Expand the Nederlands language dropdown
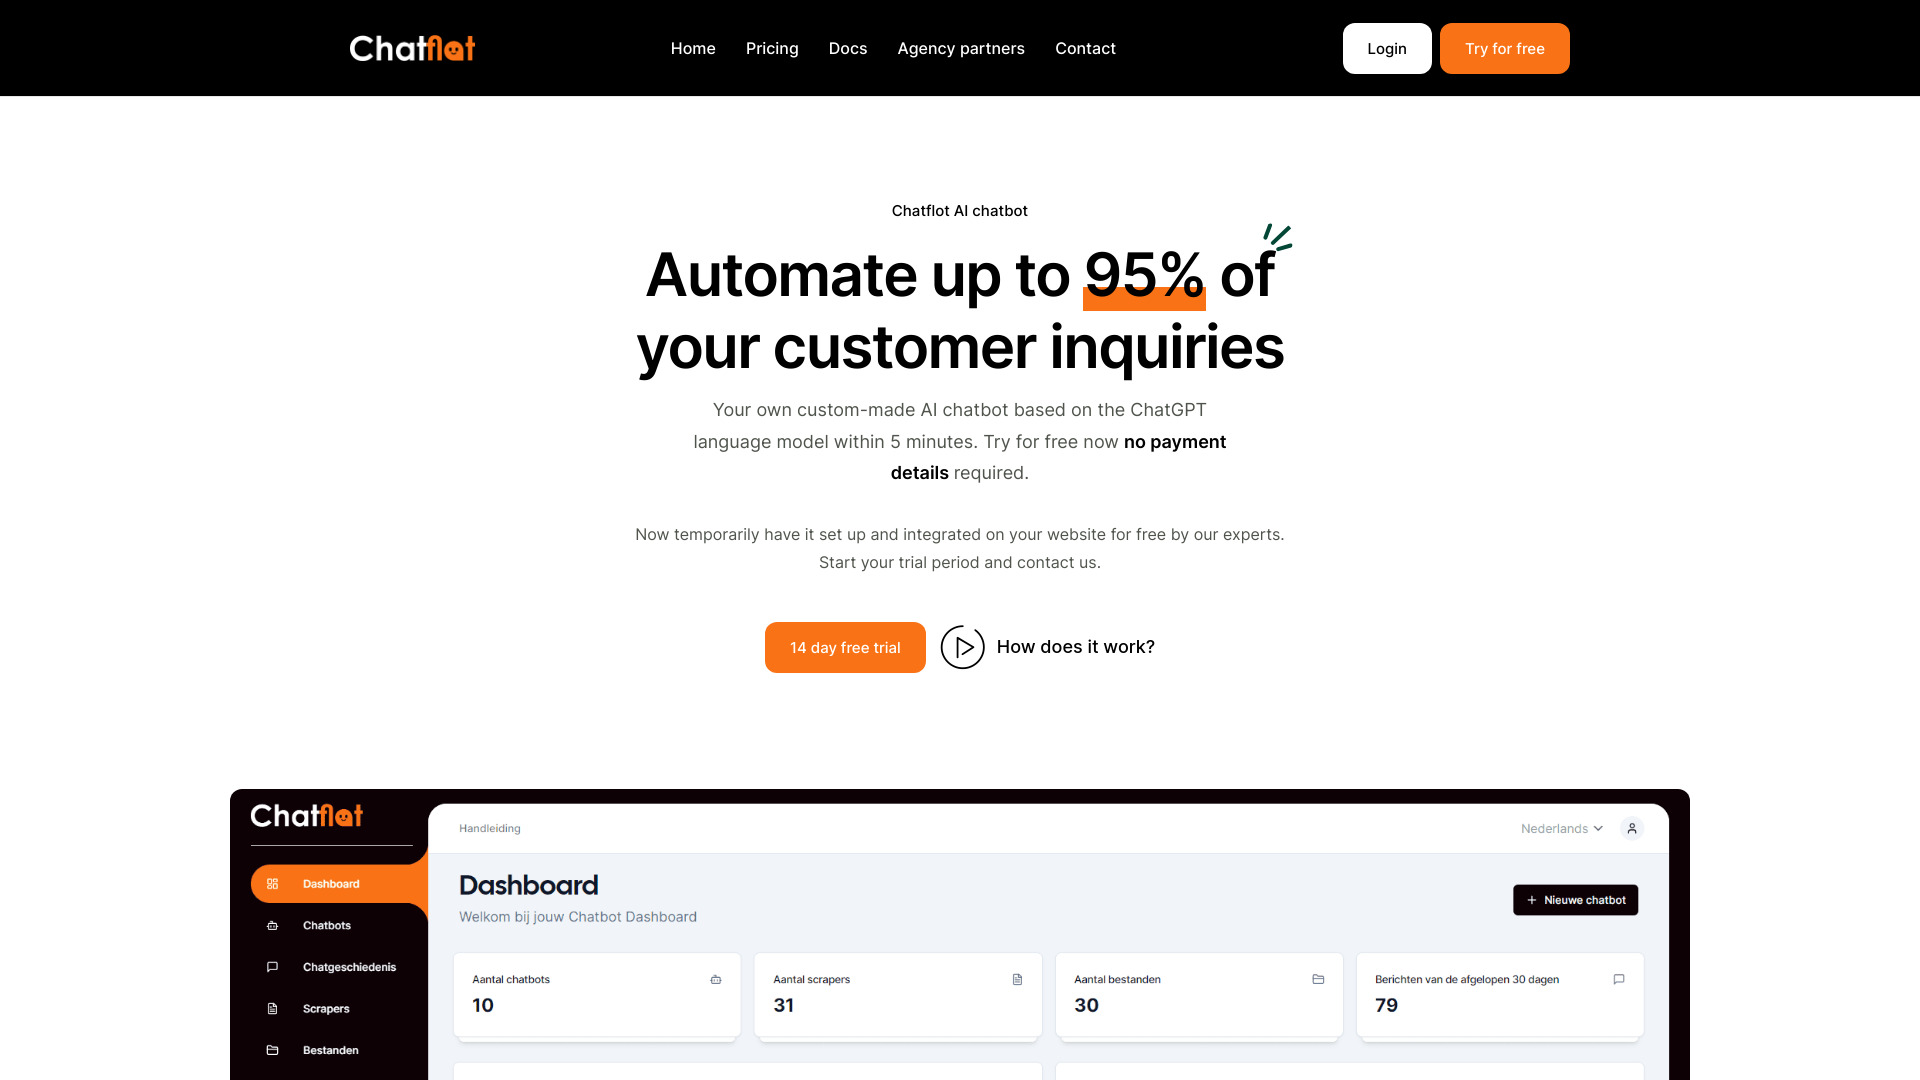Viewport: 1920px width, 1080px height. pyautogui.click(x=1561, y=827)
